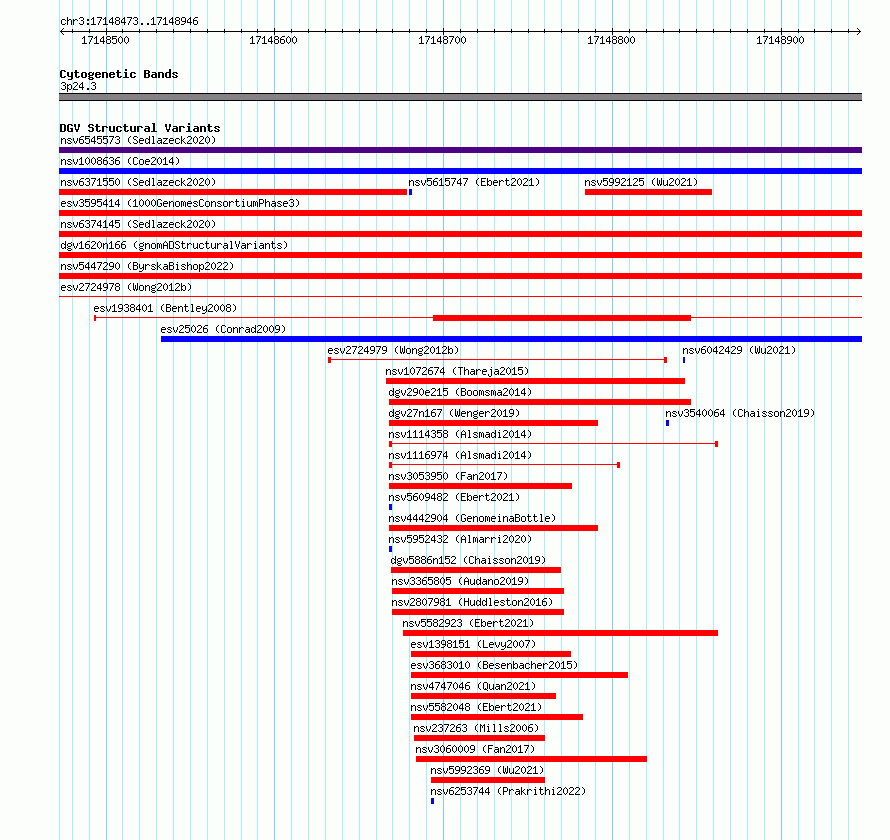Open nsv1114358 (Alsmadi2014) variant
The height and width of the screenshot is (840, 890).
[x=460, y=434]
